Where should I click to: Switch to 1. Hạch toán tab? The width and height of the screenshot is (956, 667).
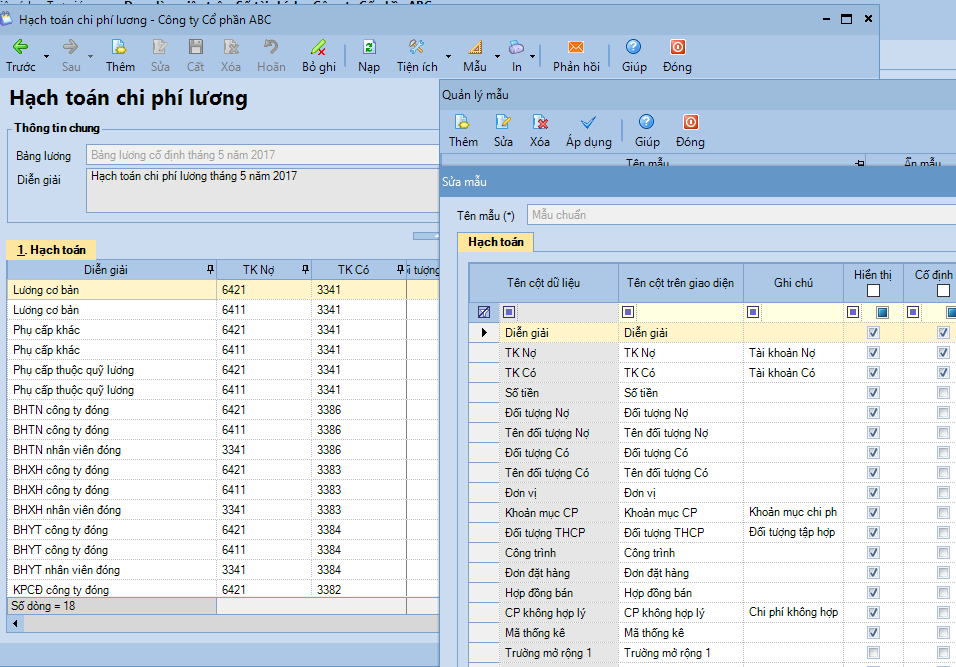[x=51, y=249]
